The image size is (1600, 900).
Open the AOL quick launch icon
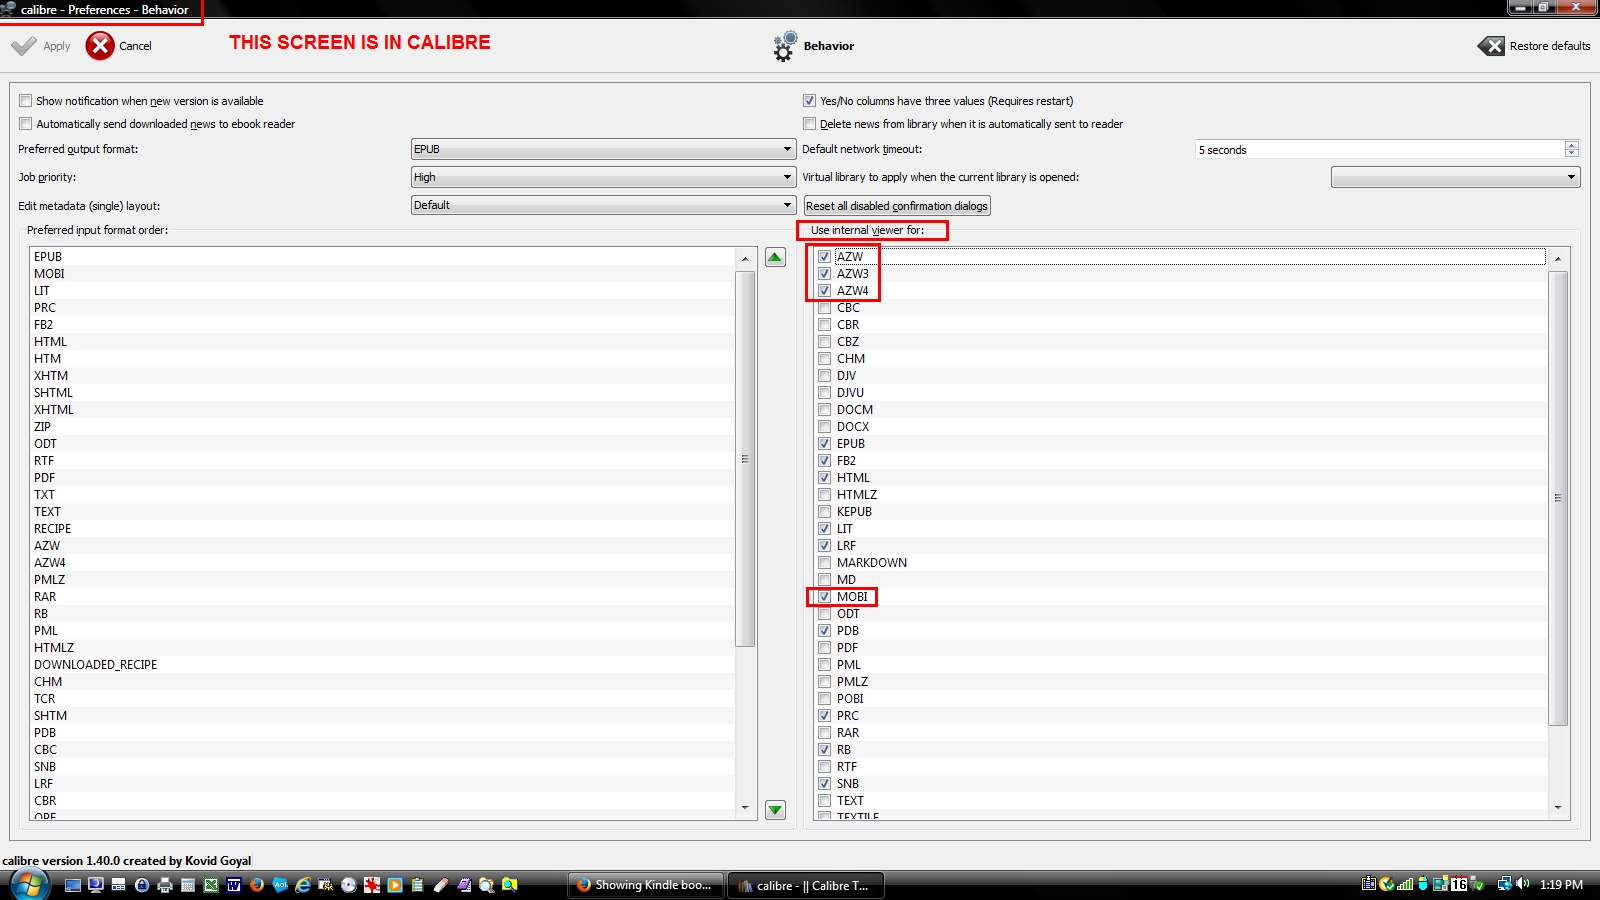(x=280, y=885)
